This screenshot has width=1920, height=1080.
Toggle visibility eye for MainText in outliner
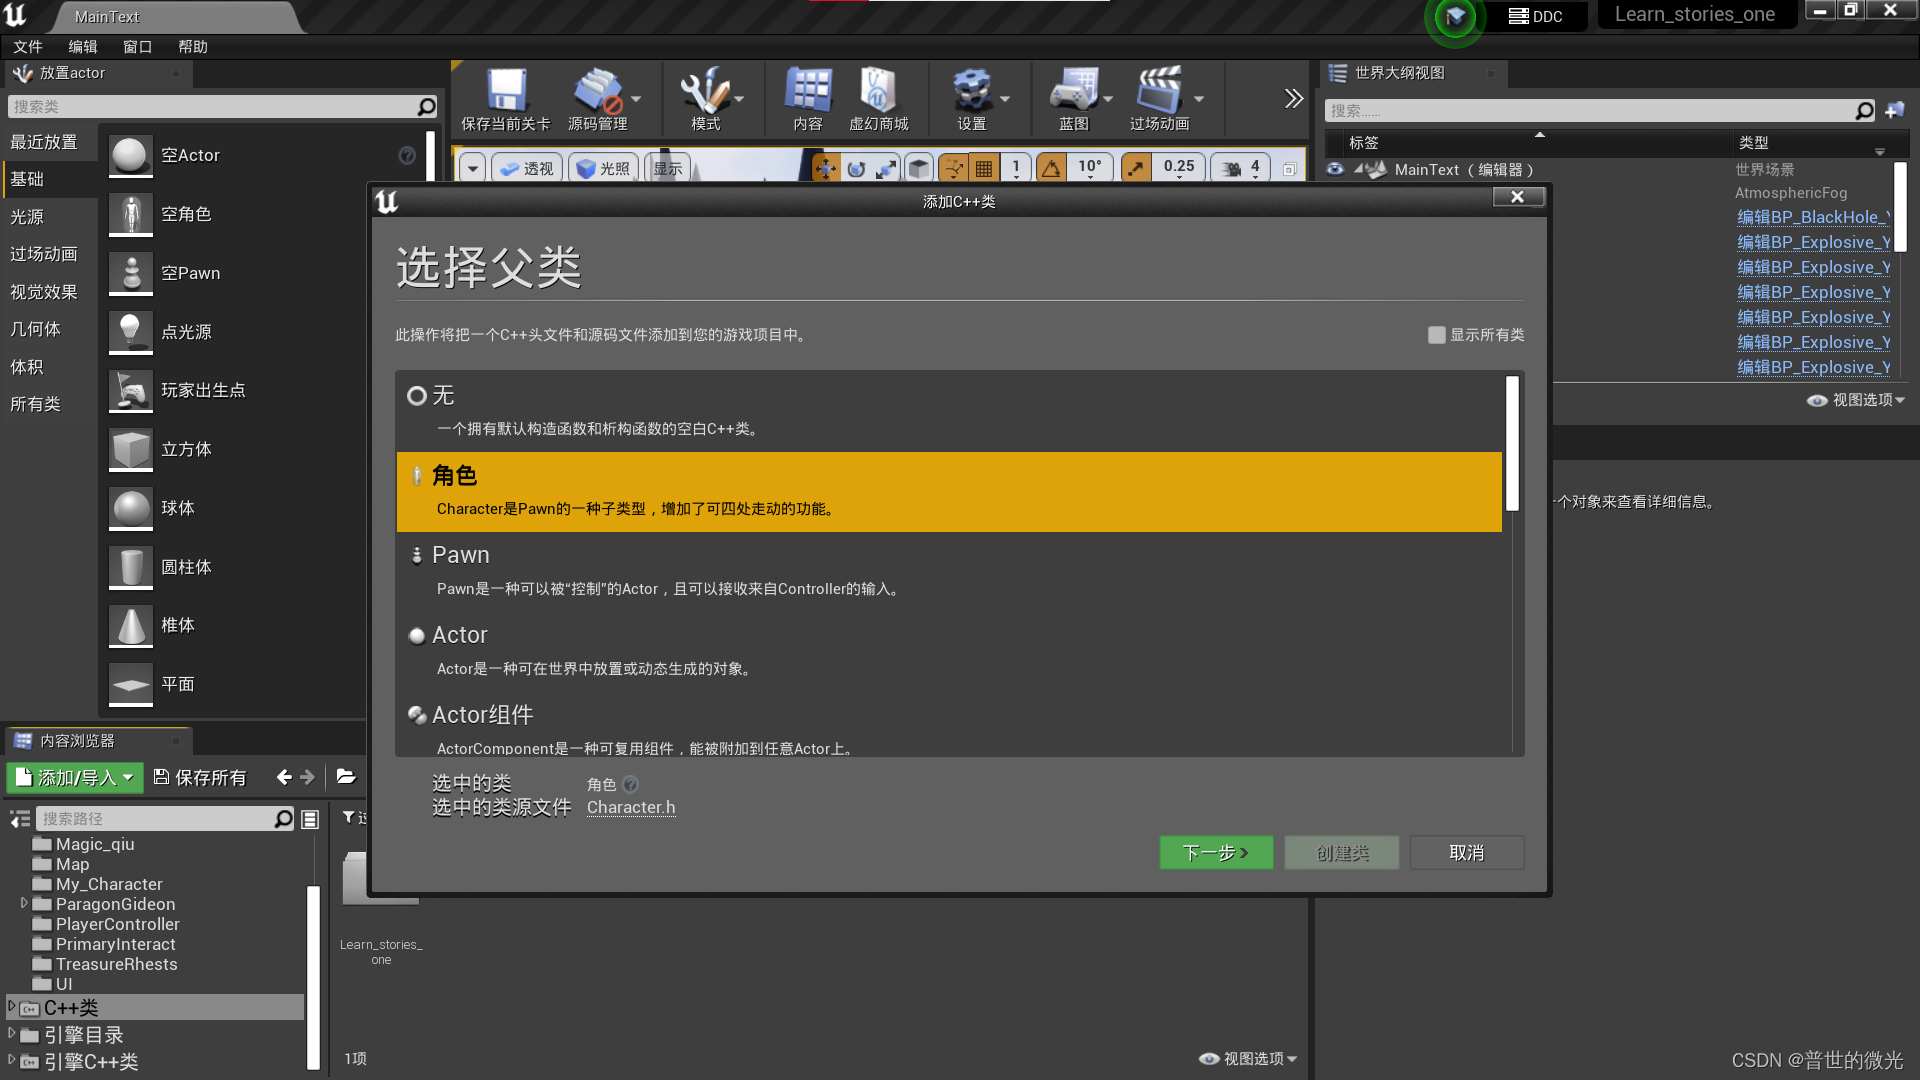1335,170
